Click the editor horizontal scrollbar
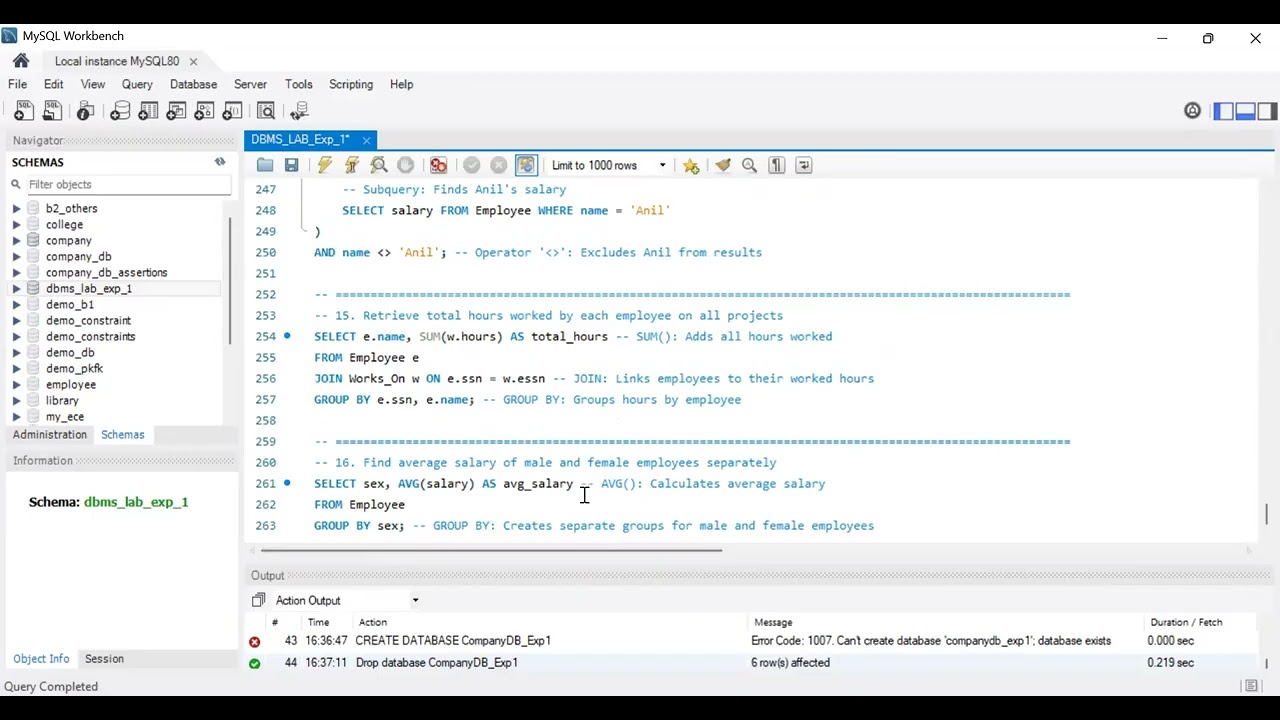Viewport: 1280px width, 720px height. 491,550
